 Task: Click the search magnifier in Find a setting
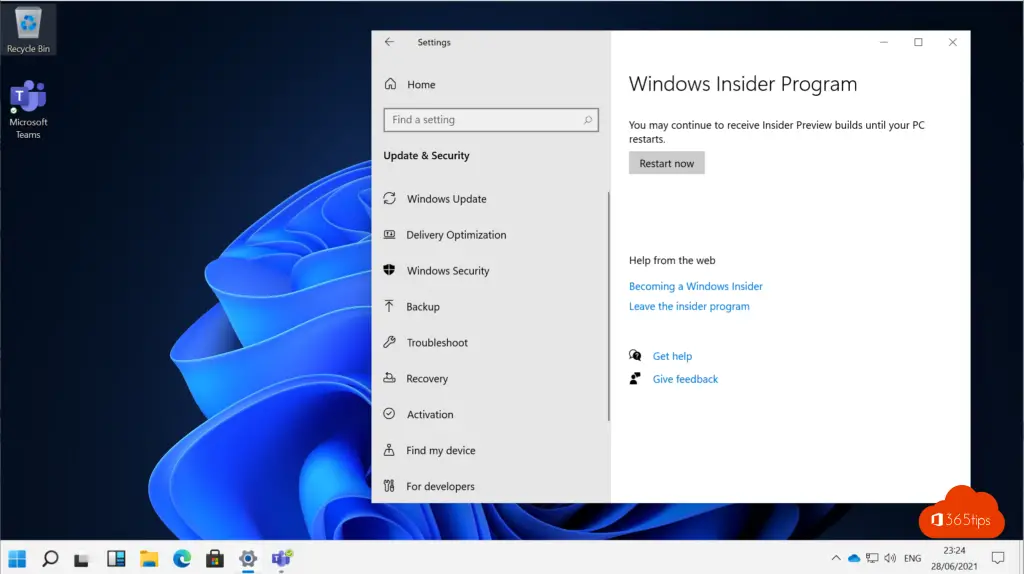click(x=587, y=120)
